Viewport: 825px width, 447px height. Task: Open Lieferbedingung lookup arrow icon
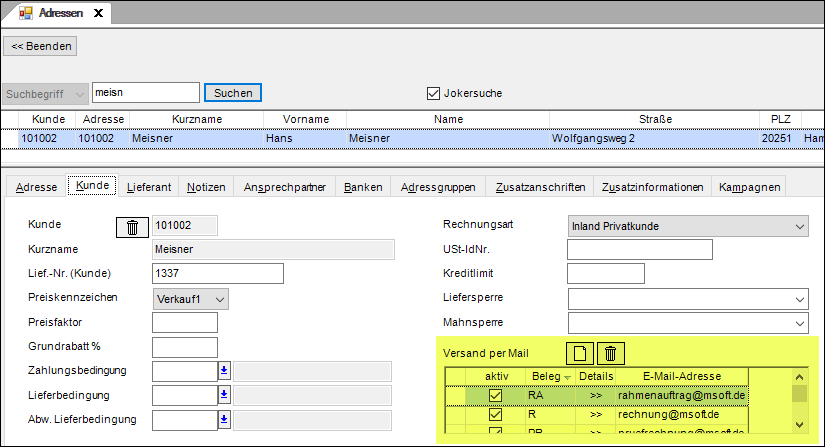(224, 395)
